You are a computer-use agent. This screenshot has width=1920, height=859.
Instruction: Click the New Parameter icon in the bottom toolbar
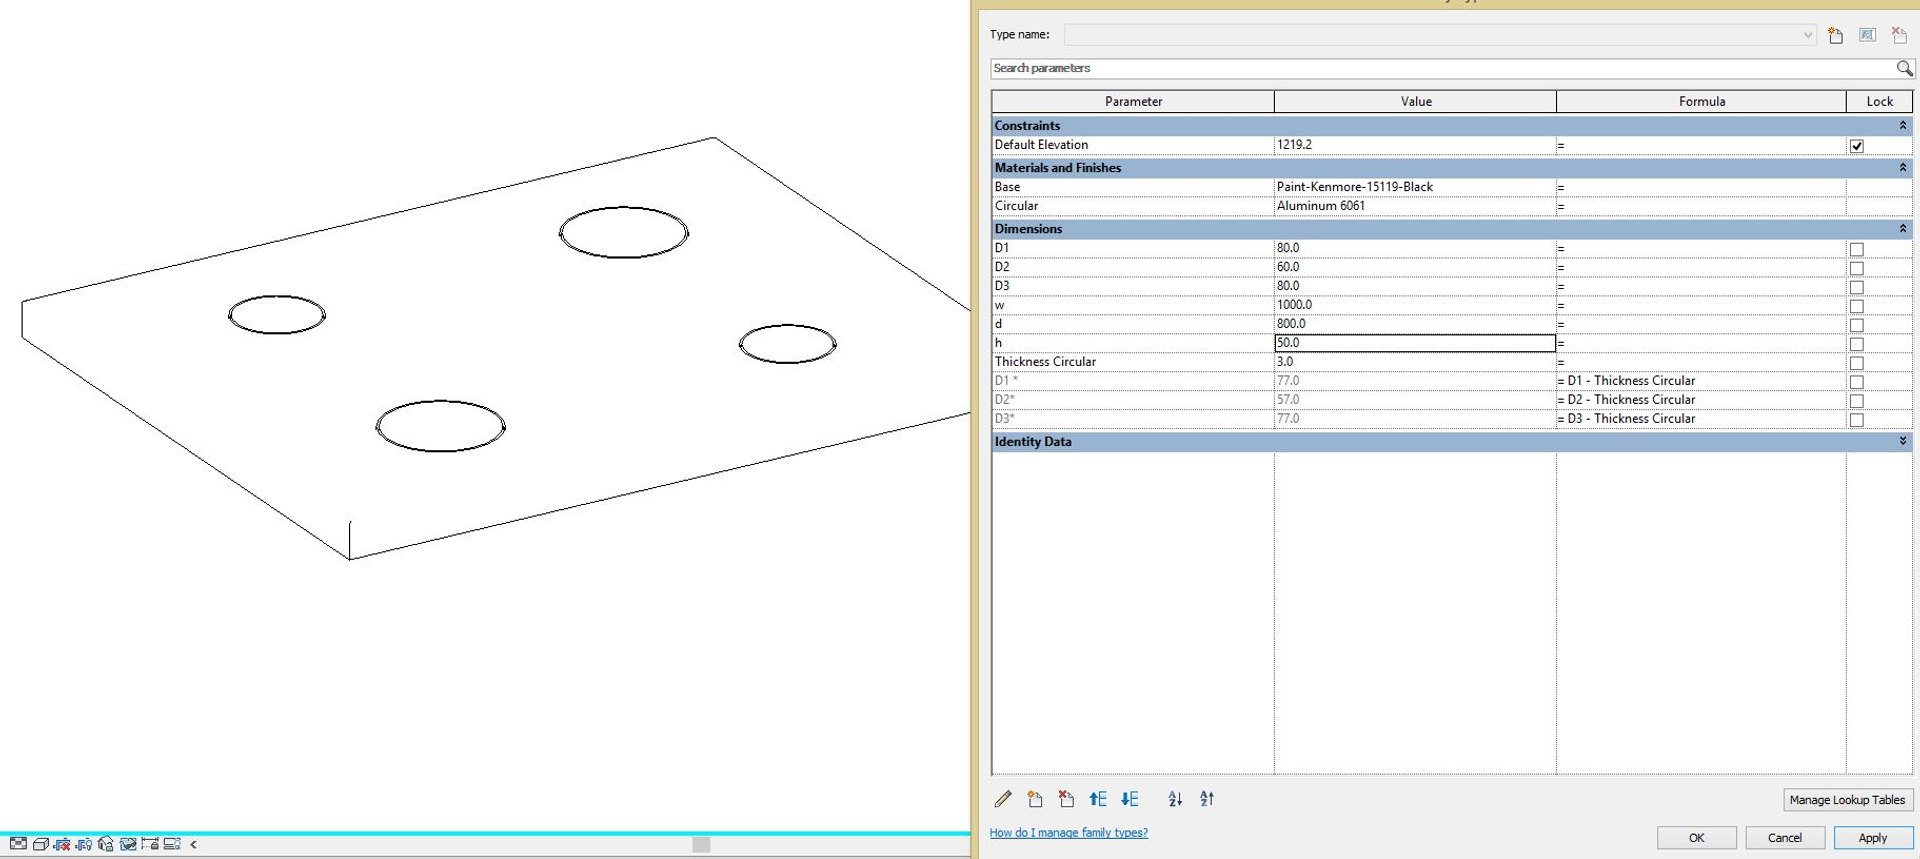pyautogui.click(x=1035, y=799)
